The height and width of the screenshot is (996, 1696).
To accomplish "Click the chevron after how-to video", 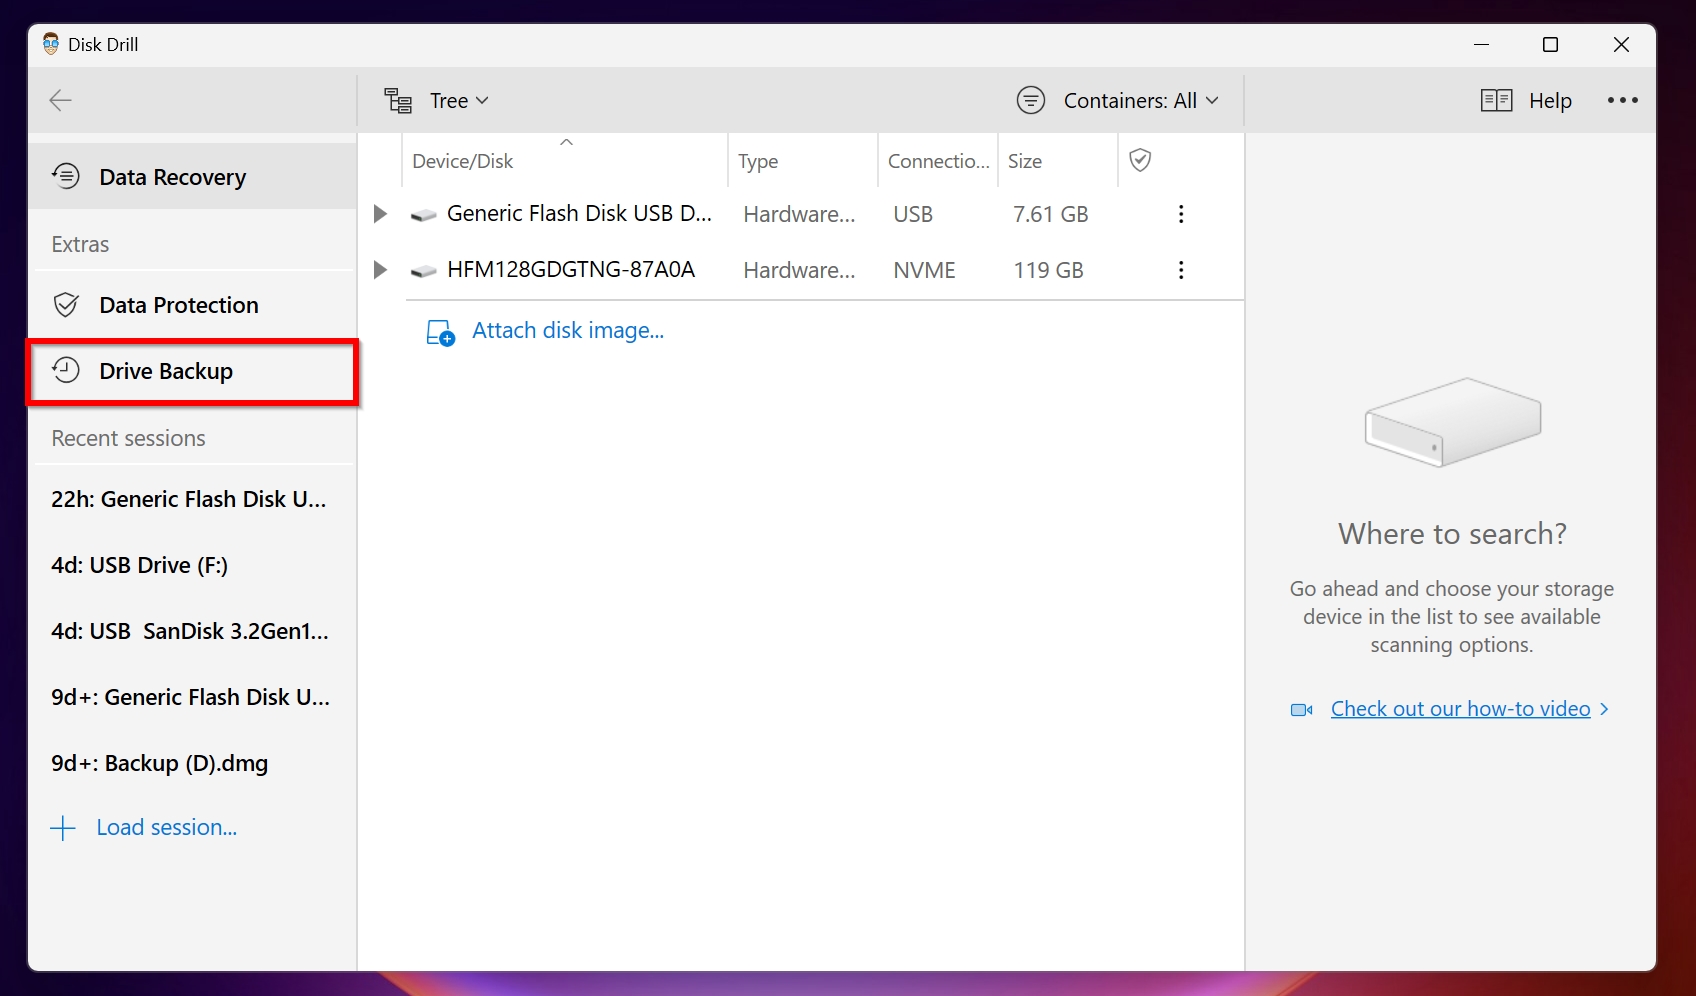I will (x=1604, y=709).
